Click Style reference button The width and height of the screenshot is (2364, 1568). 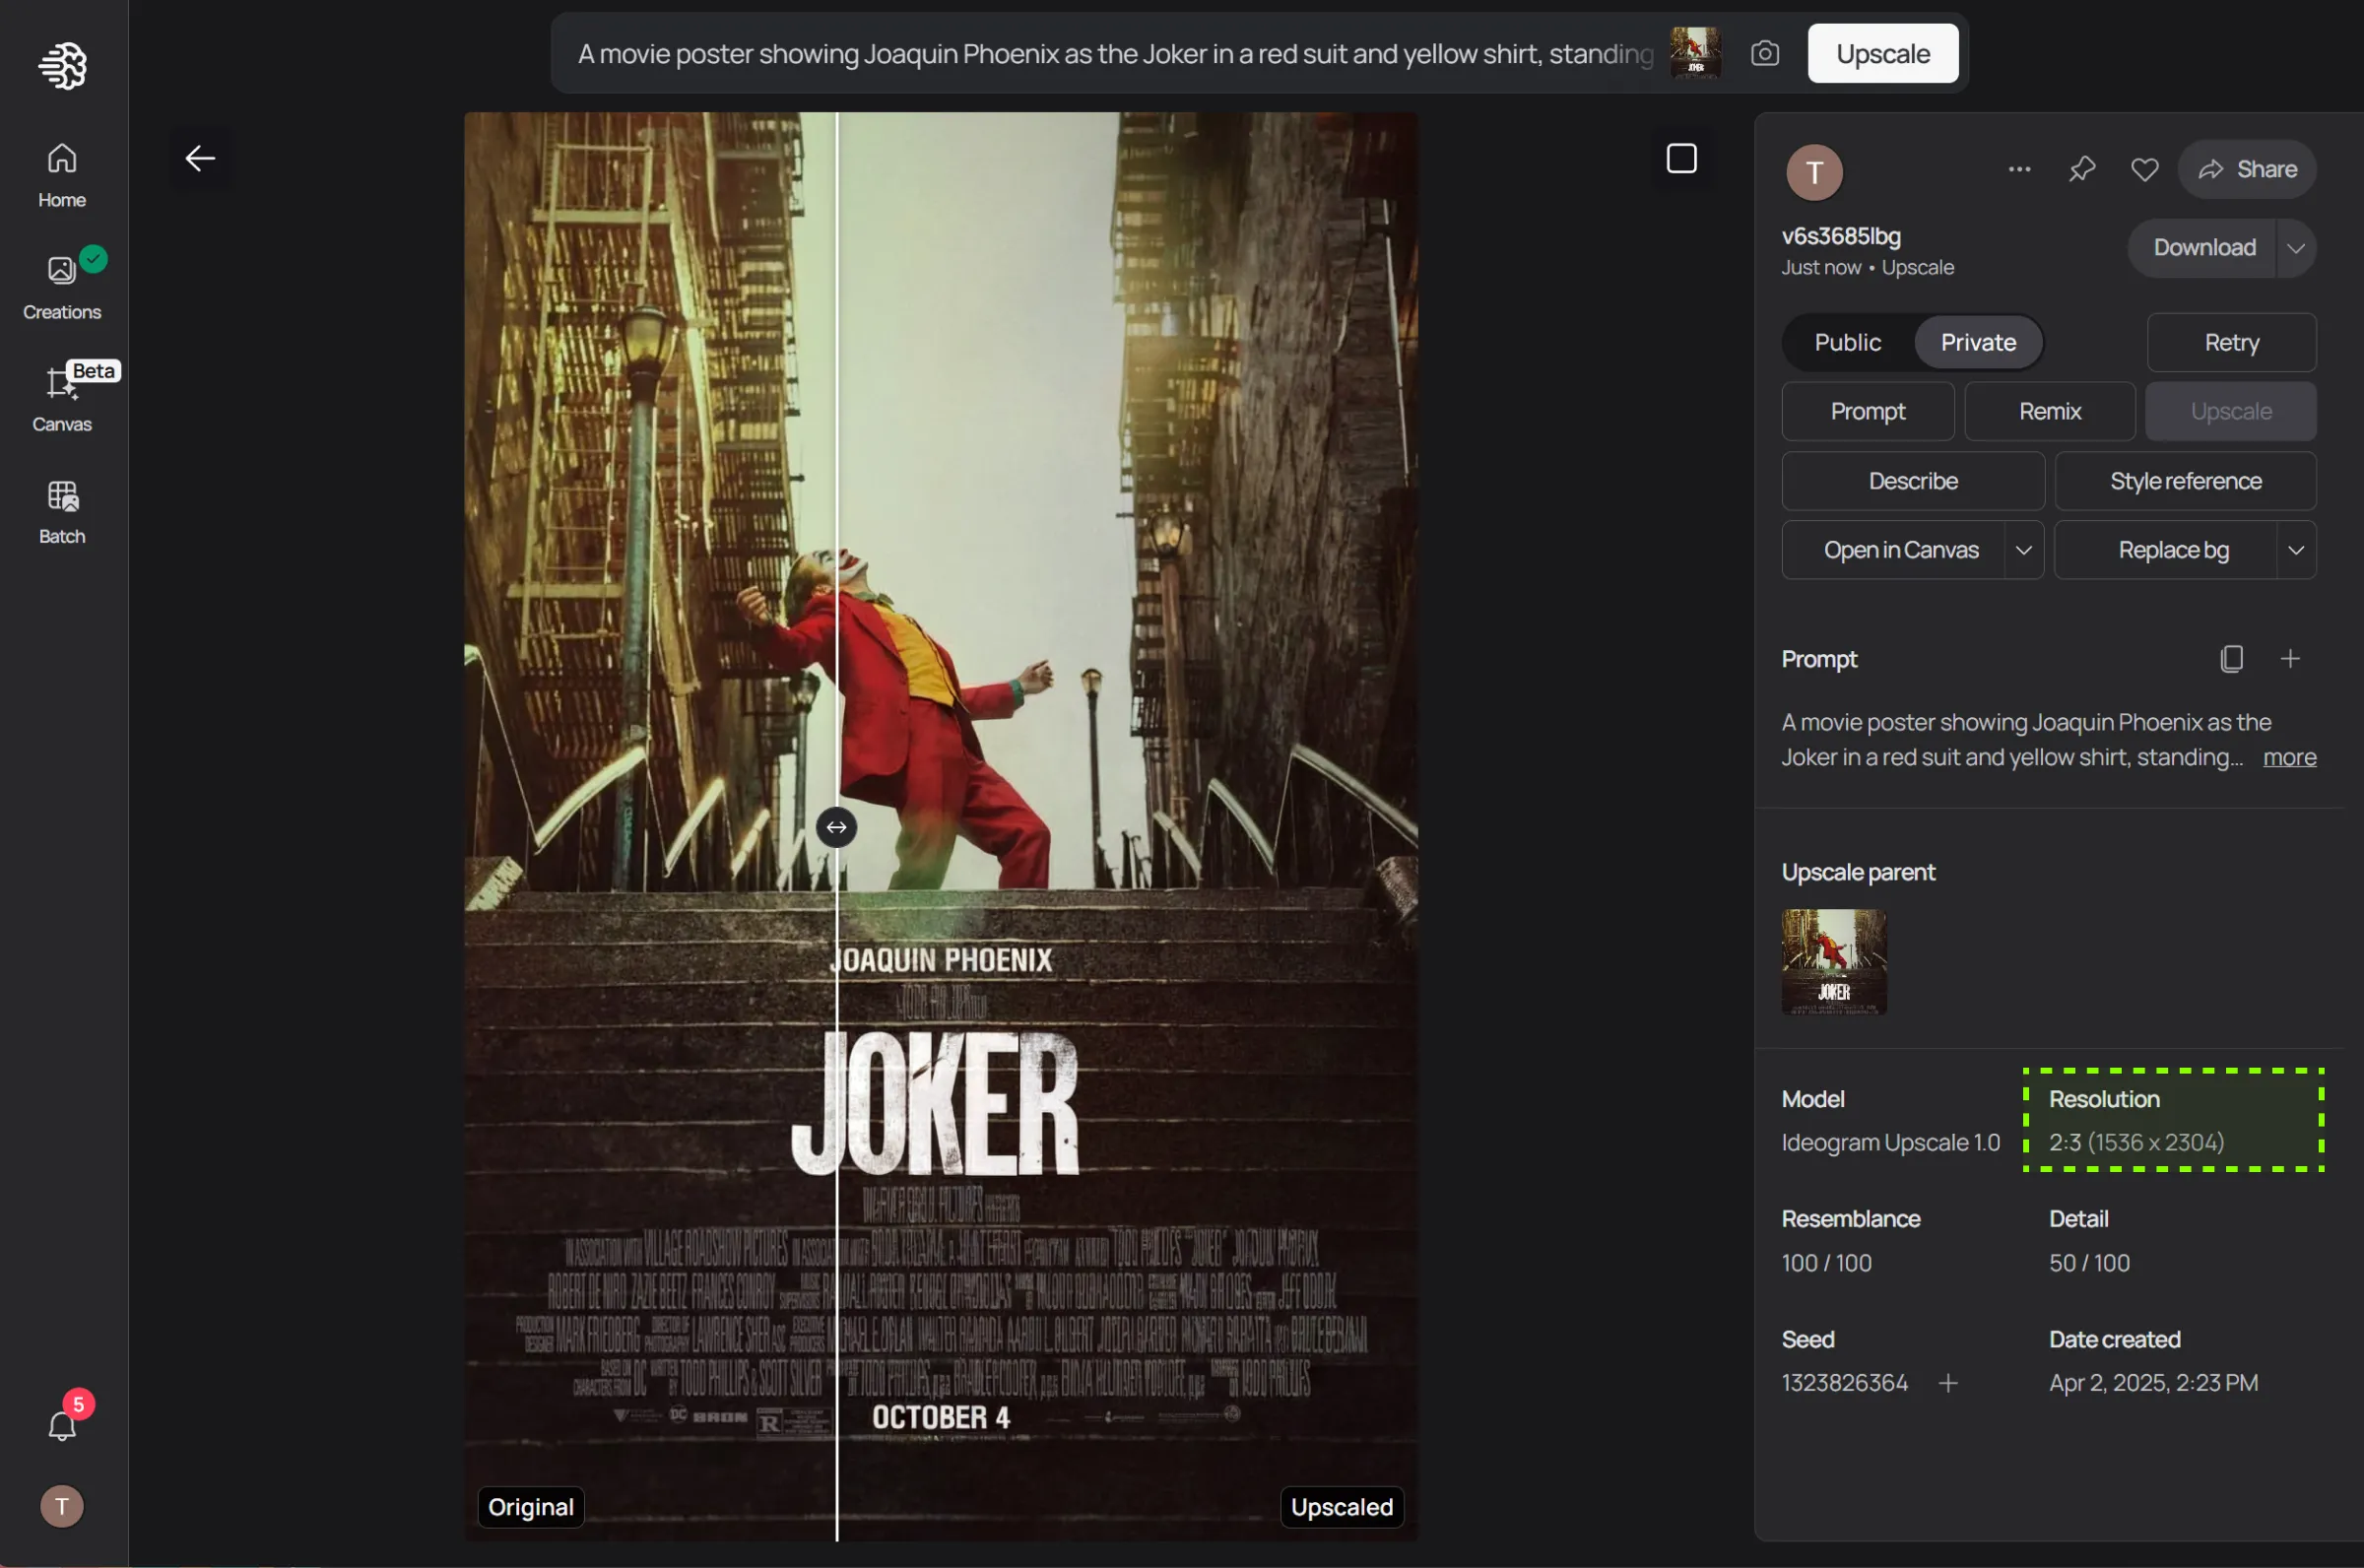2185,481
